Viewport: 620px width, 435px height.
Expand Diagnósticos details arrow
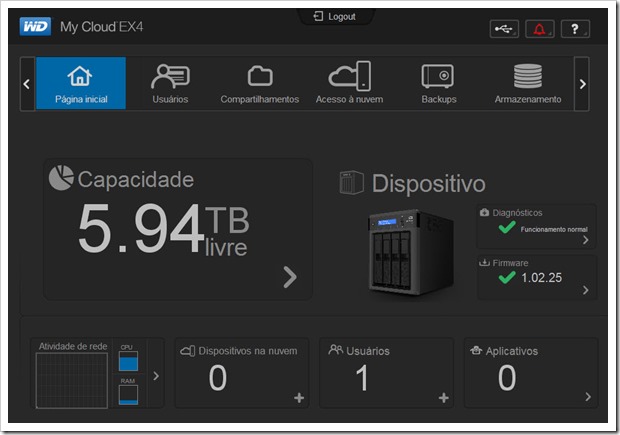pos(586,240)
